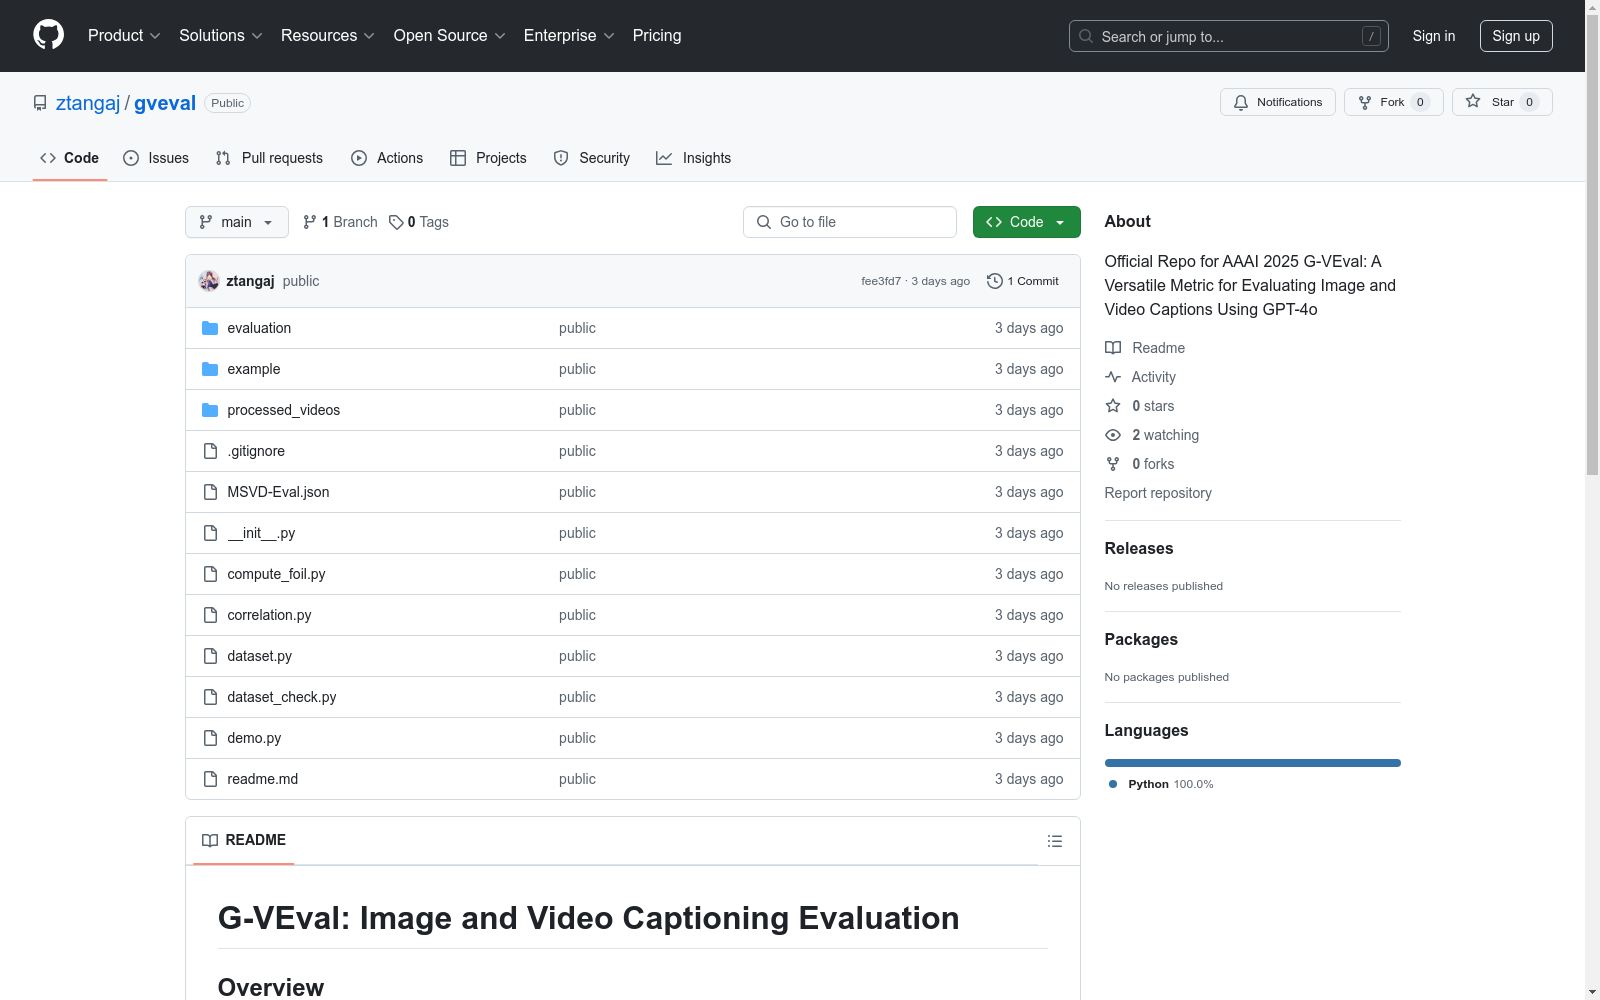Click the Python 100.0% language entry

point(1161,784)
